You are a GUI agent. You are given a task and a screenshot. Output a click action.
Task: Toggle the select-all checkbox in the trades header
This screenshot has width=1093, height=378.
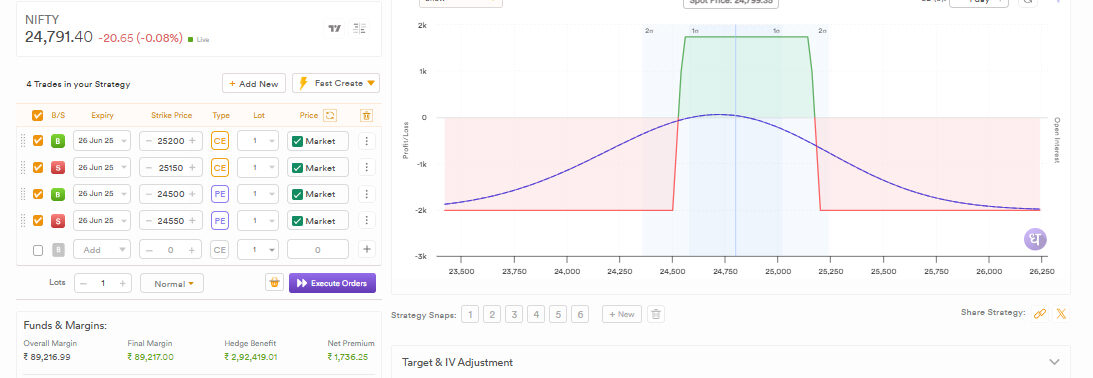click(38, 115)
